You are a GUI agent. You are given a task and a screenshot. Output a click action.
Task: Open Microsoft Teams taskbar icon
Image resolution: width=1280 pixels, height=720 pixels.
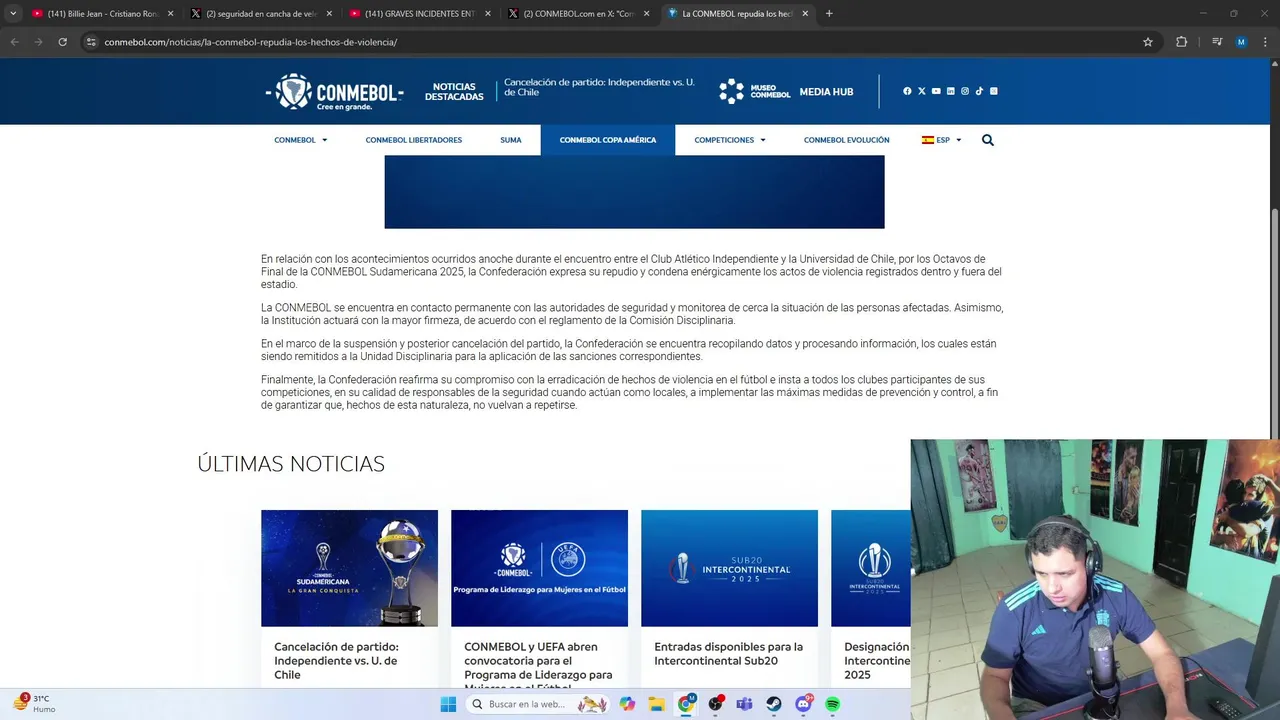744,704
